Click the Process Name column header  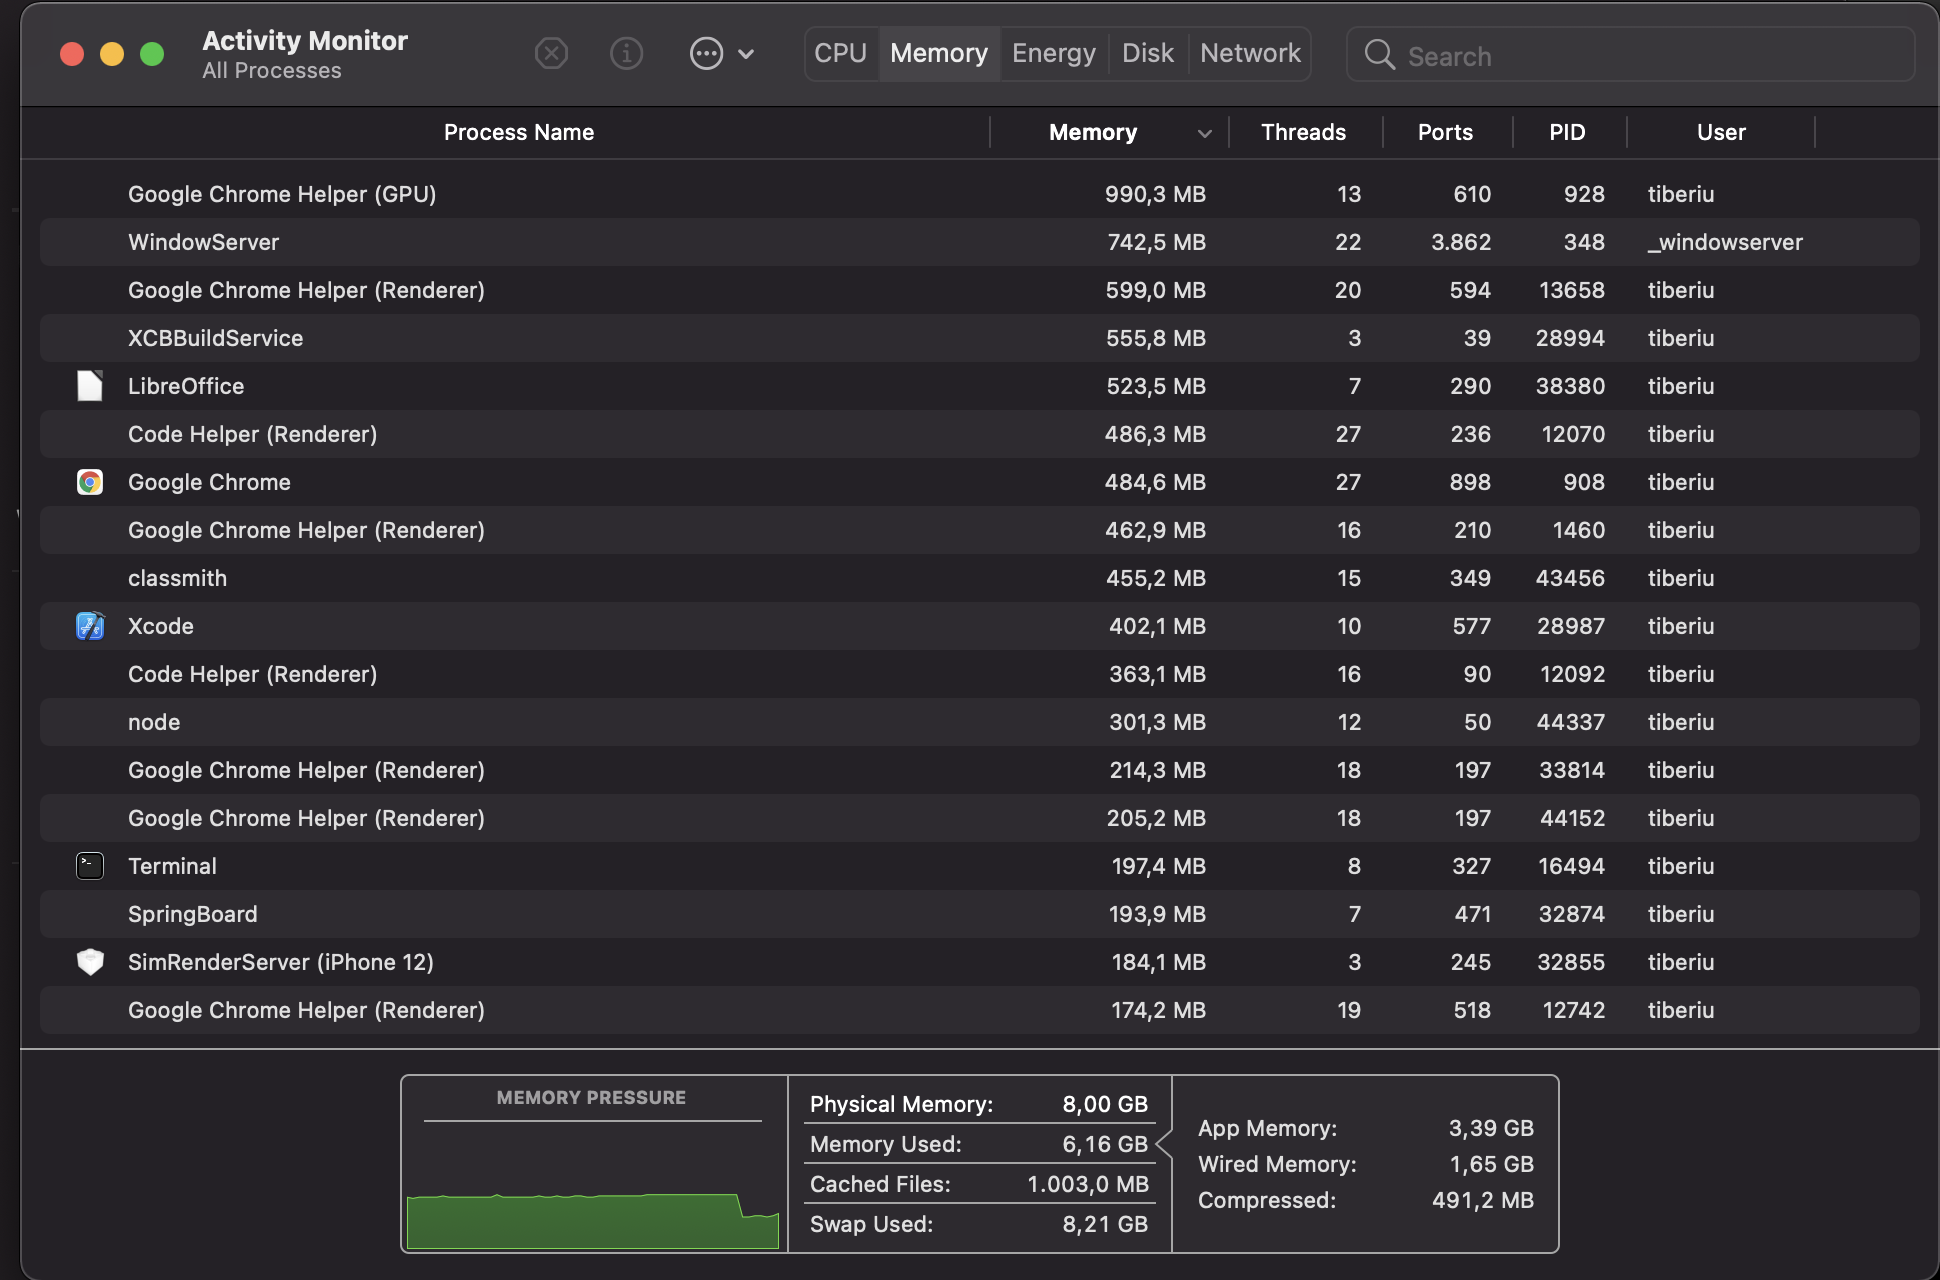(518, 132)
